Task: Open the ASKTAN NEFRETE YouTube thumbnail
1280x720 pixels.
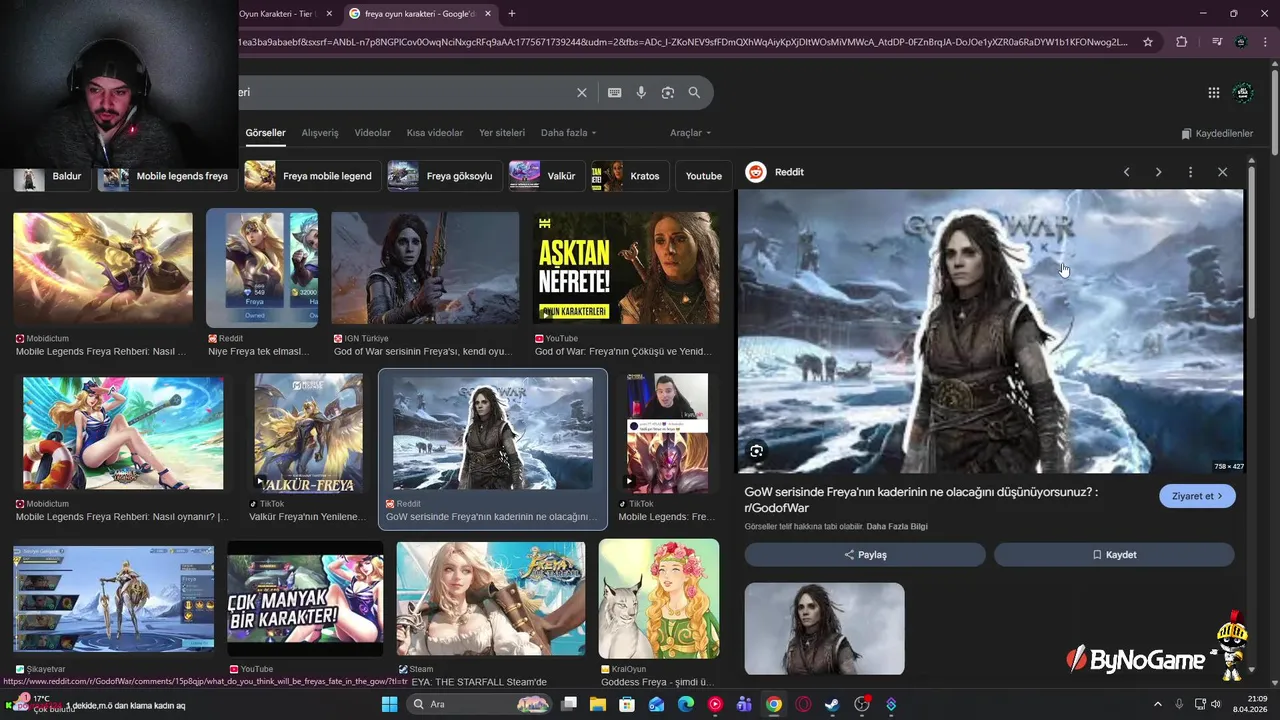Action: click(626, 268)
